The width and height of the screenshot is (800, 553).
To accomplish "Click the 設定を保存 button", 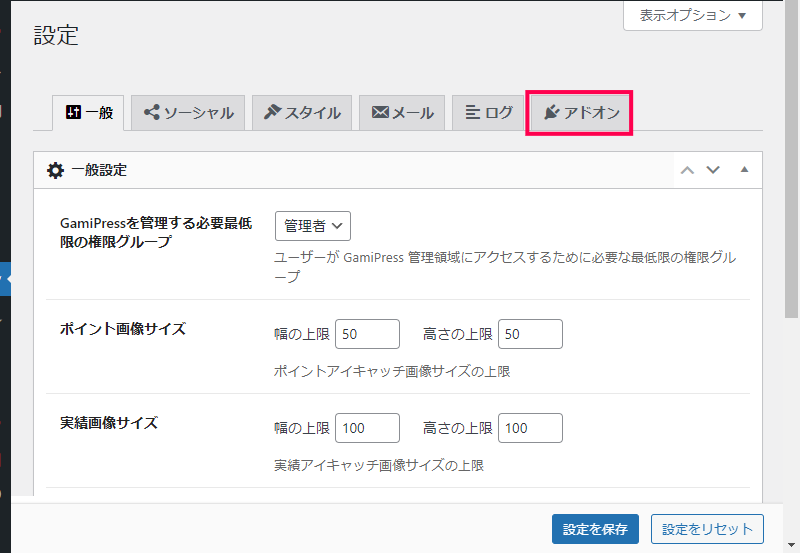I will [x=595, y=529].
